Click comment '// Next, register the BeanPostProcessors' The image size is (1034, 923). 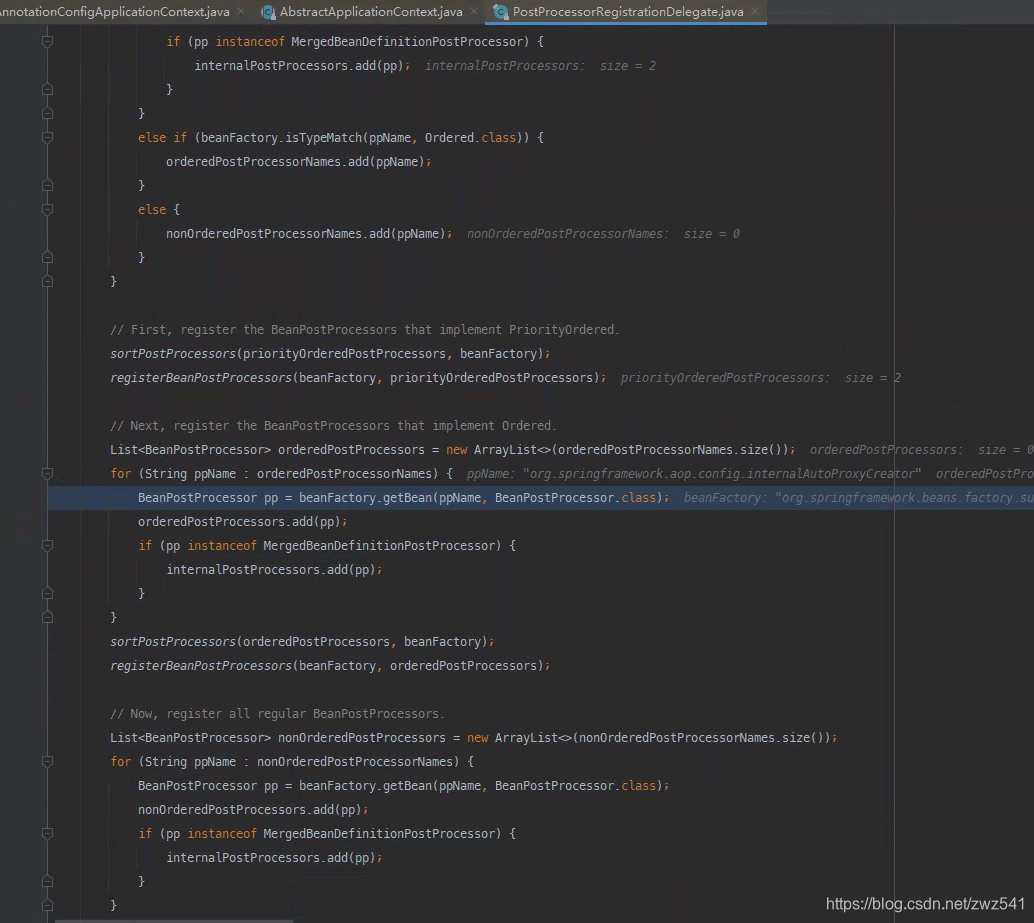tap(333, 426)
